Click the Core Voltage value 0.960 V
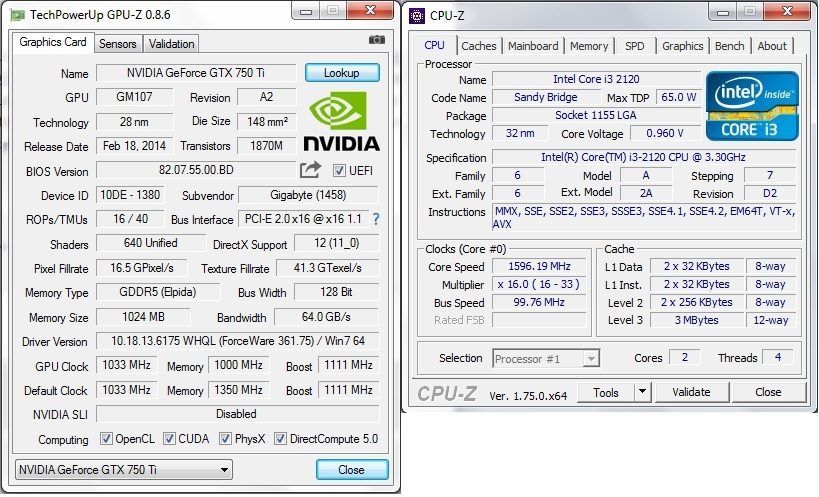This screenshot has height=497, width=819. coord(665,133)
